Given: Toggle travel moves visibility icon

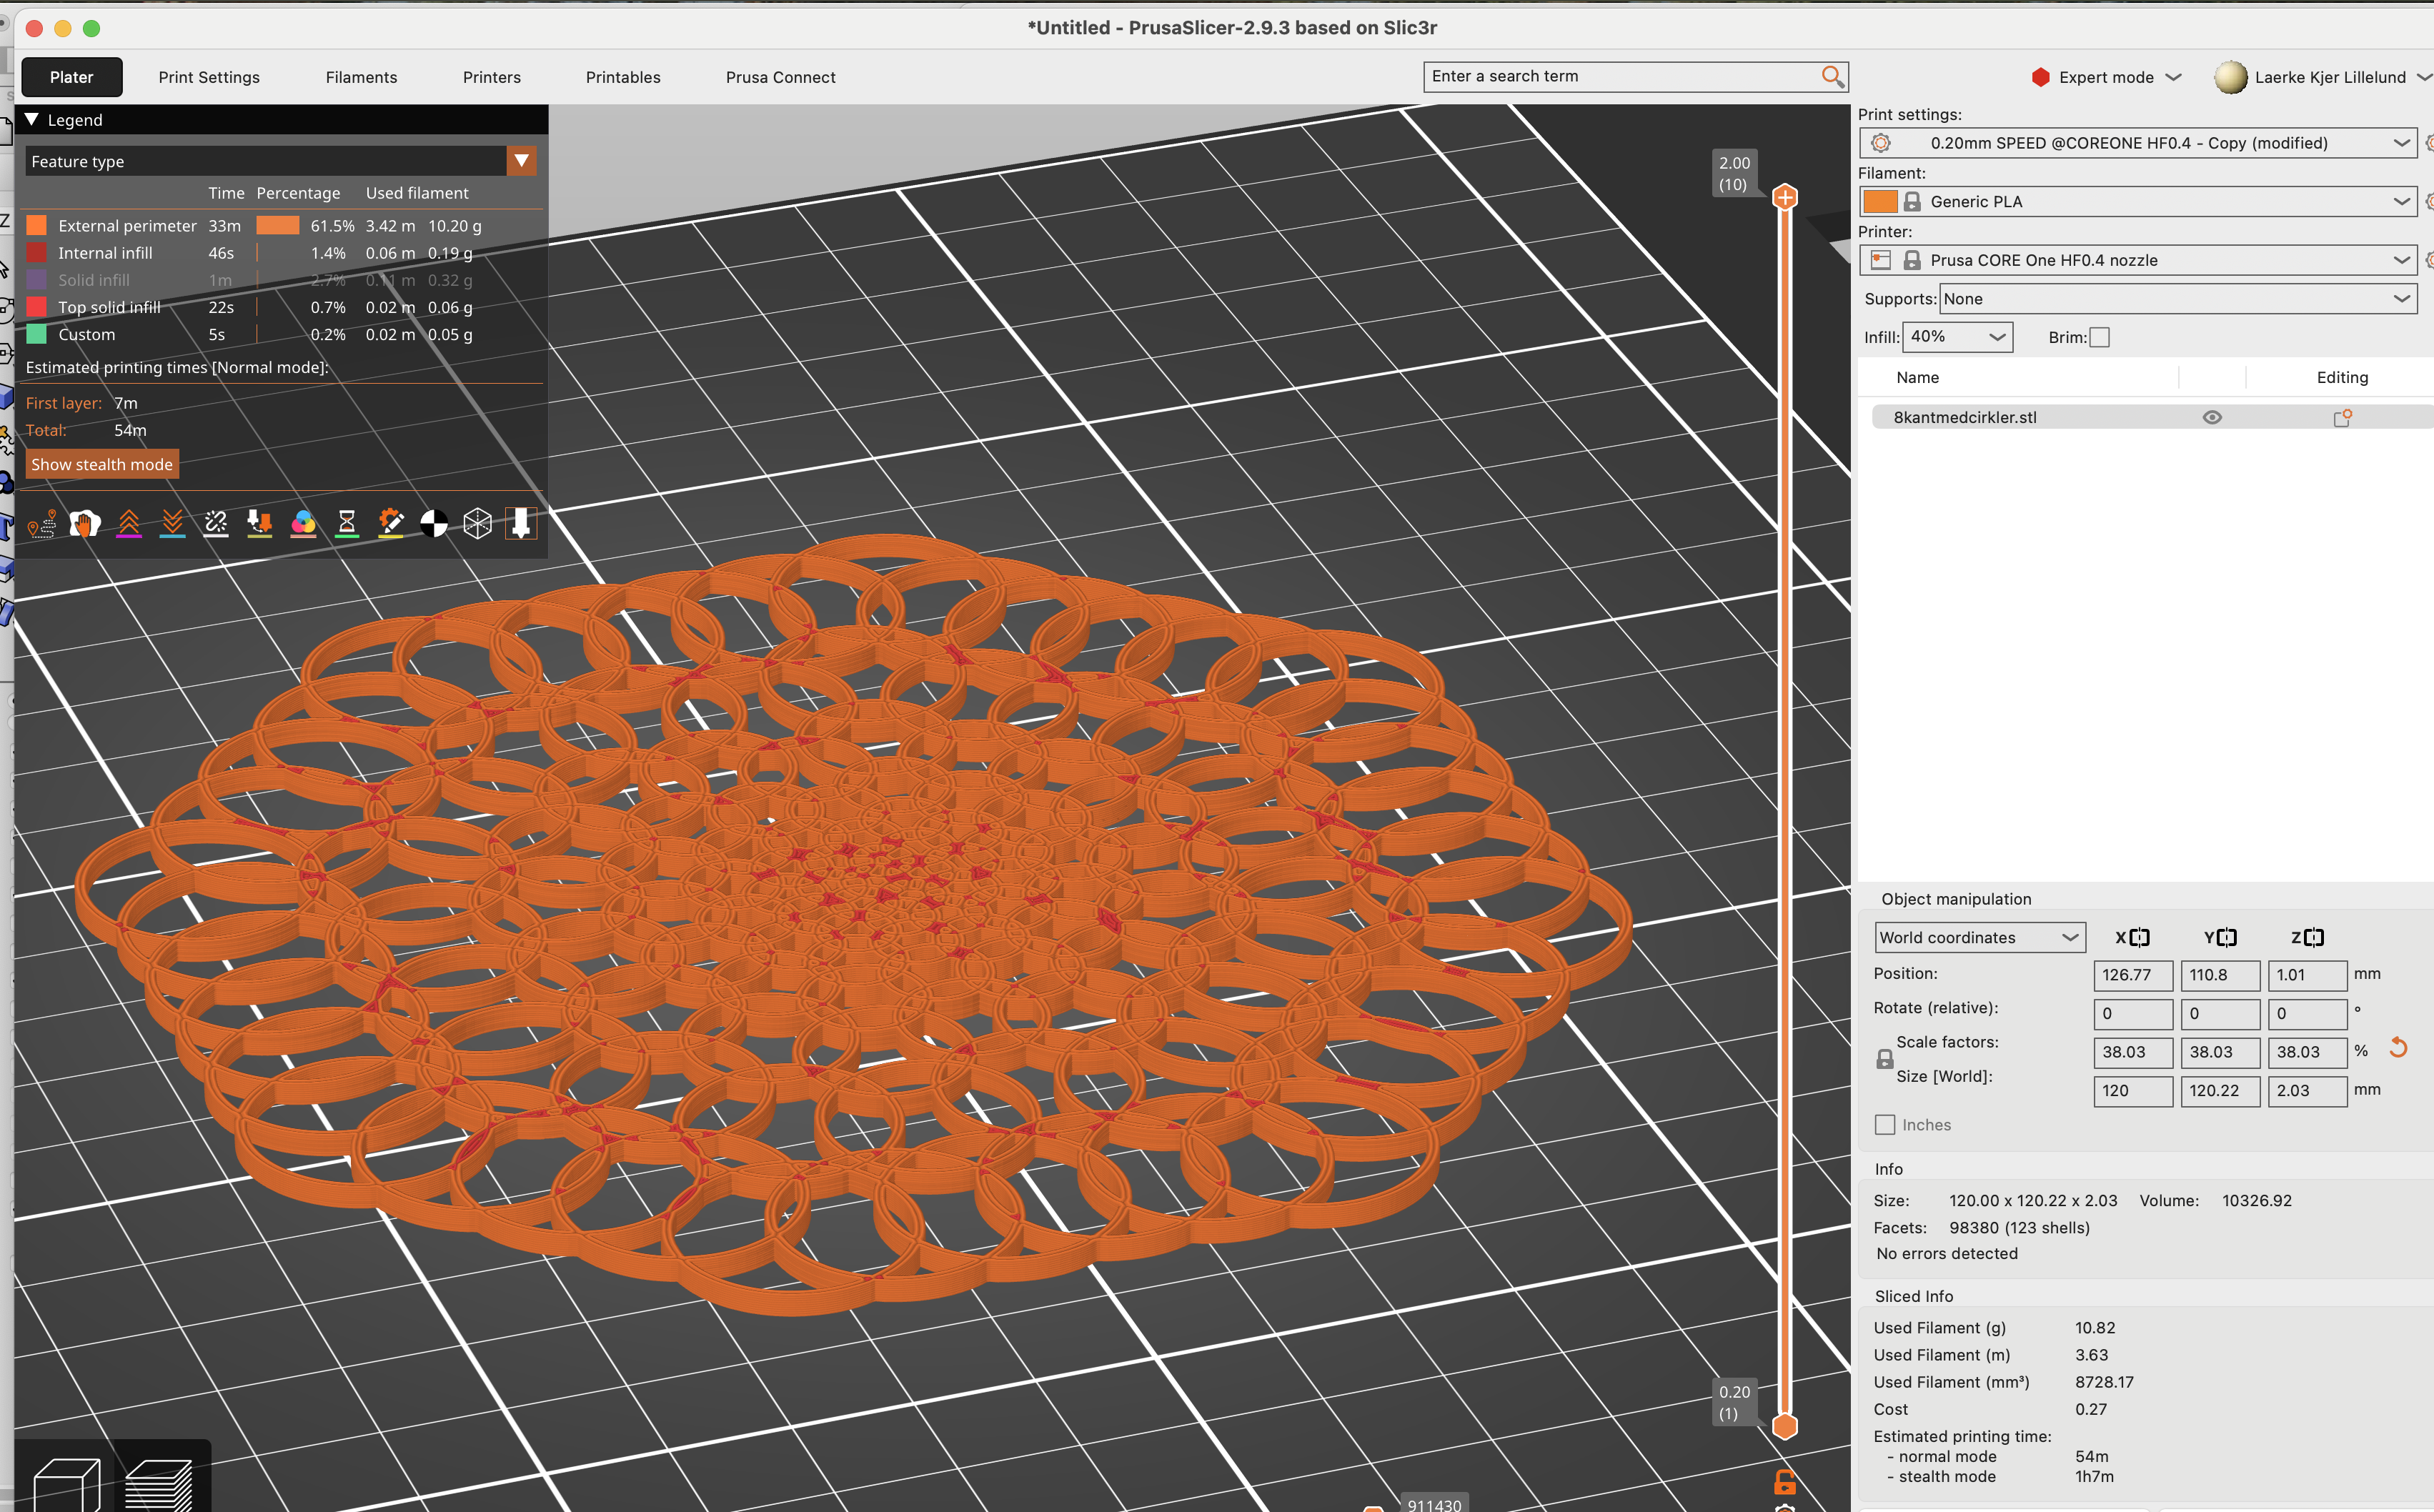Looking at the screenshot, I should (x=41, y=523).
